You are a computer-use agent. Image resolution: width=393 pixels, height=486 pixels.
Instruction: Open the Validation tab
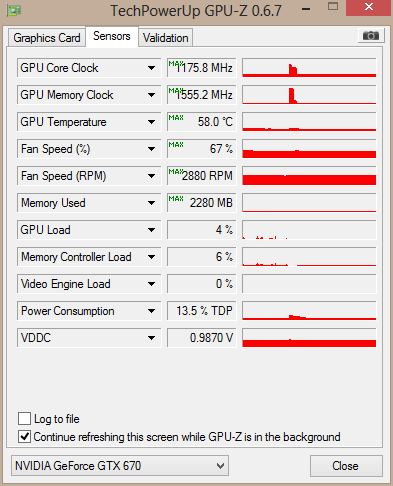166,38
